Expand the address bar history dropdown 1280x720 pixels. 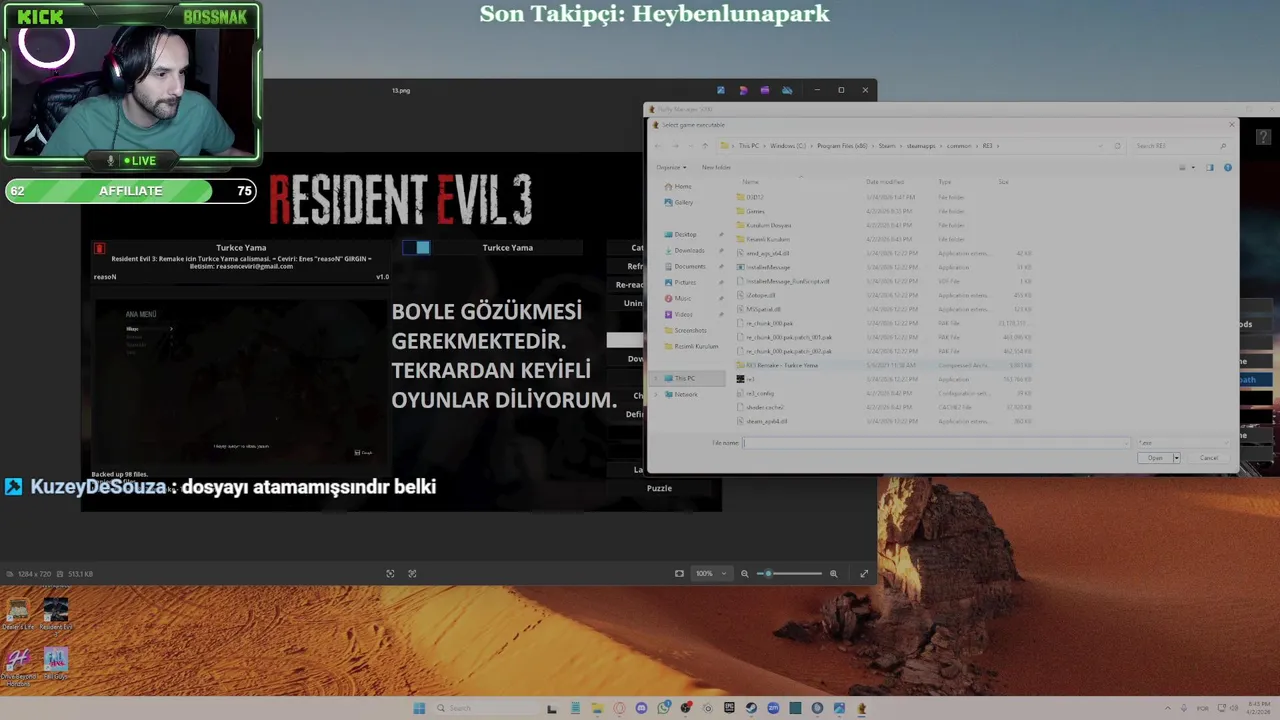coord(1101,146)
